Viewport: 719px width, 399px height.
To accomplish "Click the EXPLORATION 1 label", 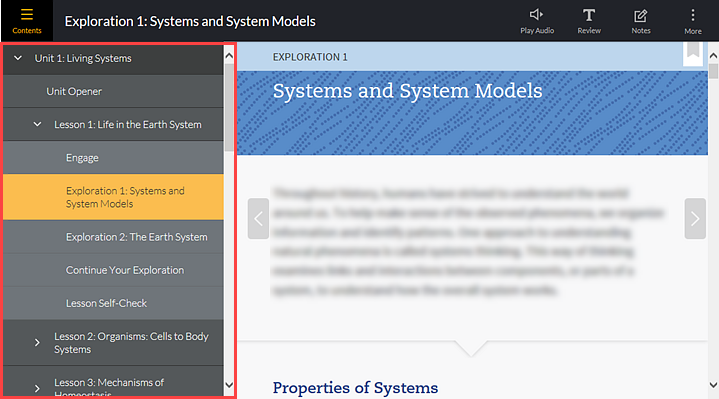I will (x=310, y=57).
